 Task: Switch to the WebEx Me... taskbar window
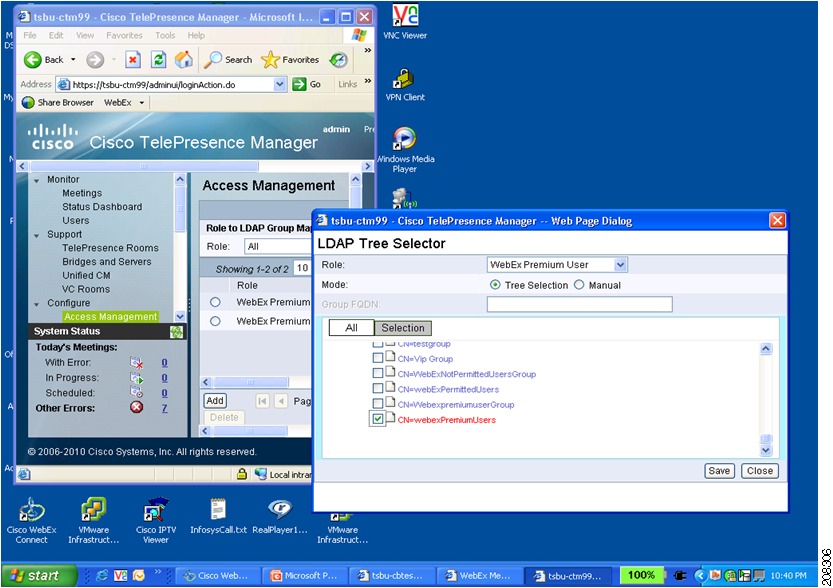point(479,576)
